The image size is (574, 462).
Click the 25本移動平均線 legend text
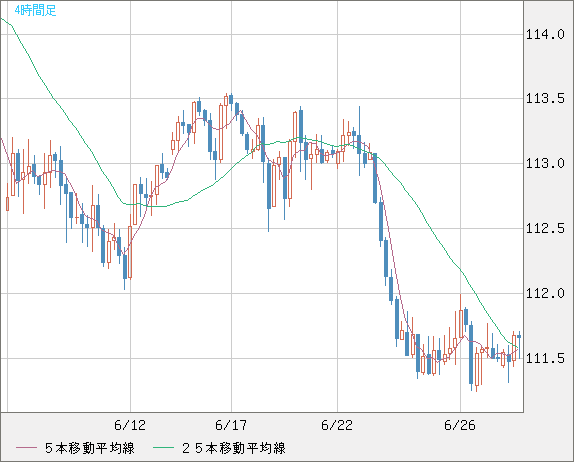234,448
